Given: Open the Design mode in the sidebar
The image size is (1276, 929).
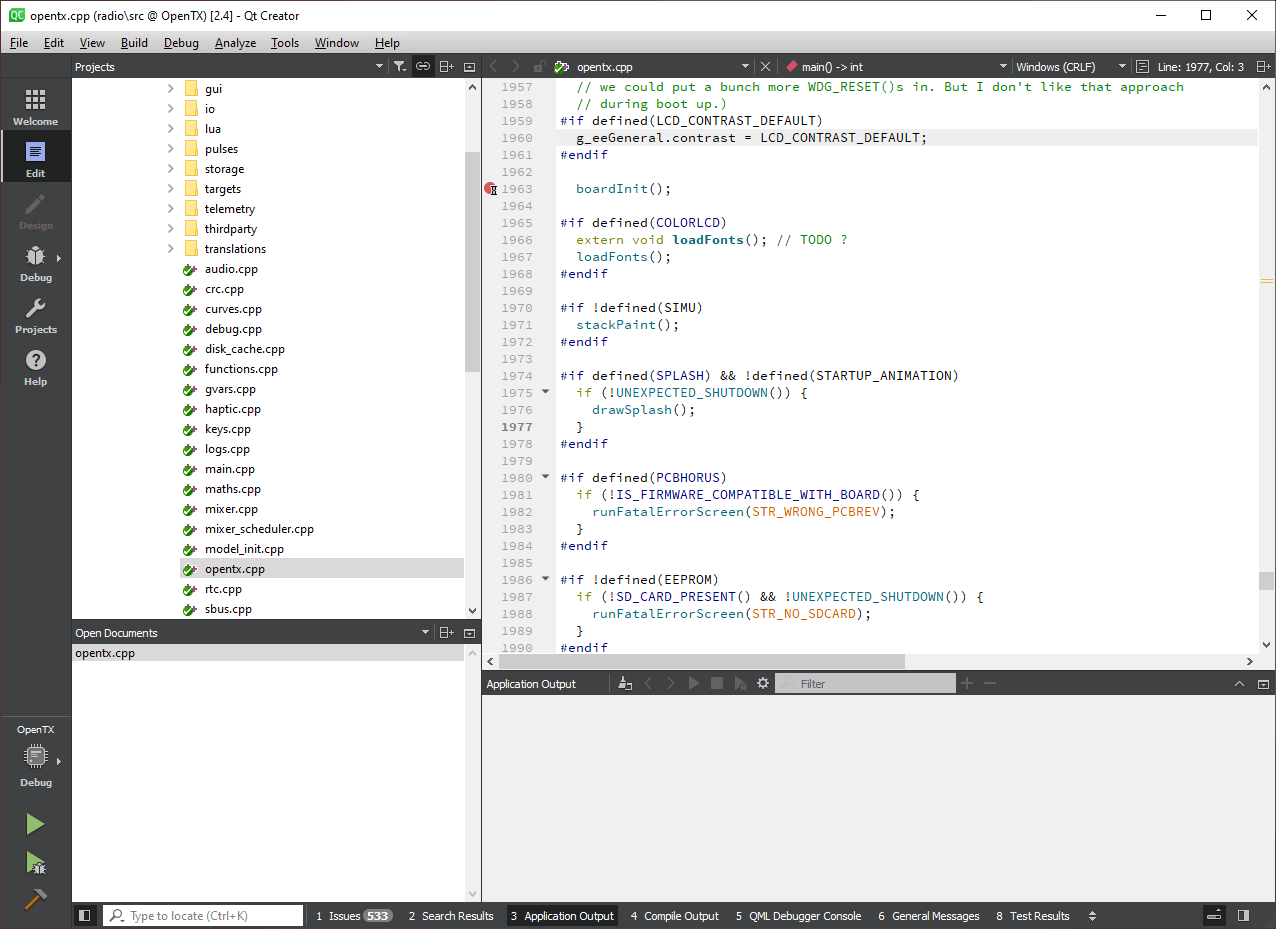Looking at the screenshot, I should 35,211.
